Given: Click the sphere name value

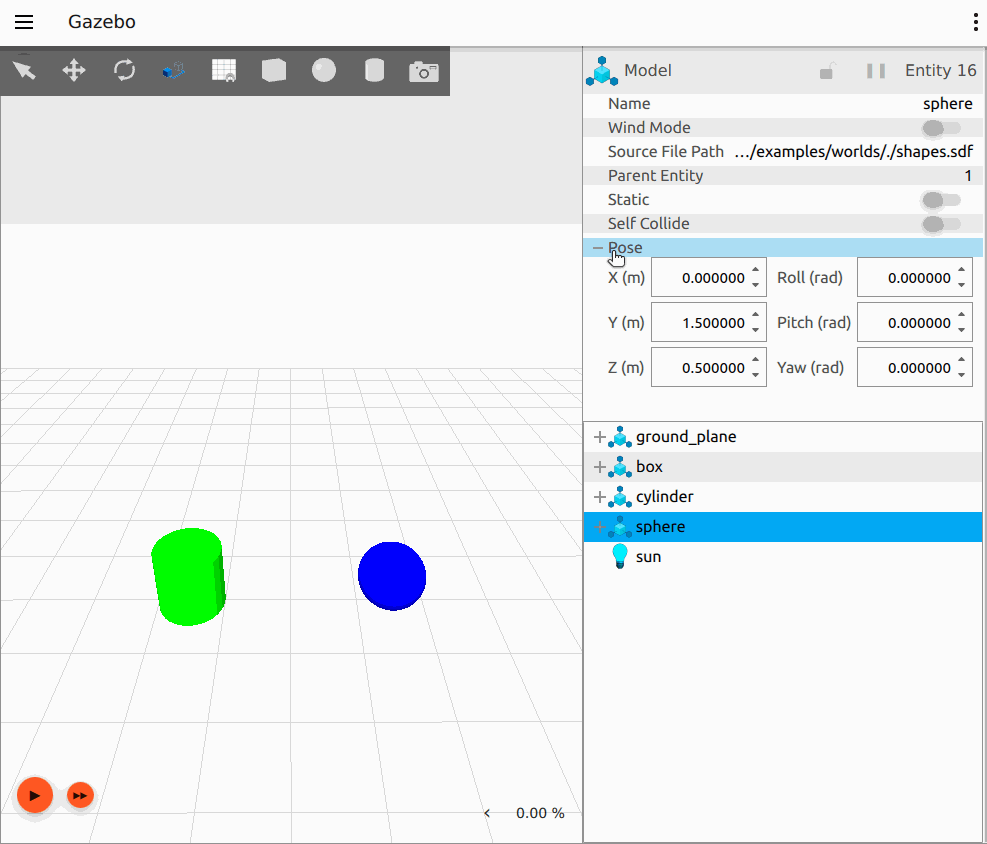Looking at the screenshot, I should tap(947, 104).
